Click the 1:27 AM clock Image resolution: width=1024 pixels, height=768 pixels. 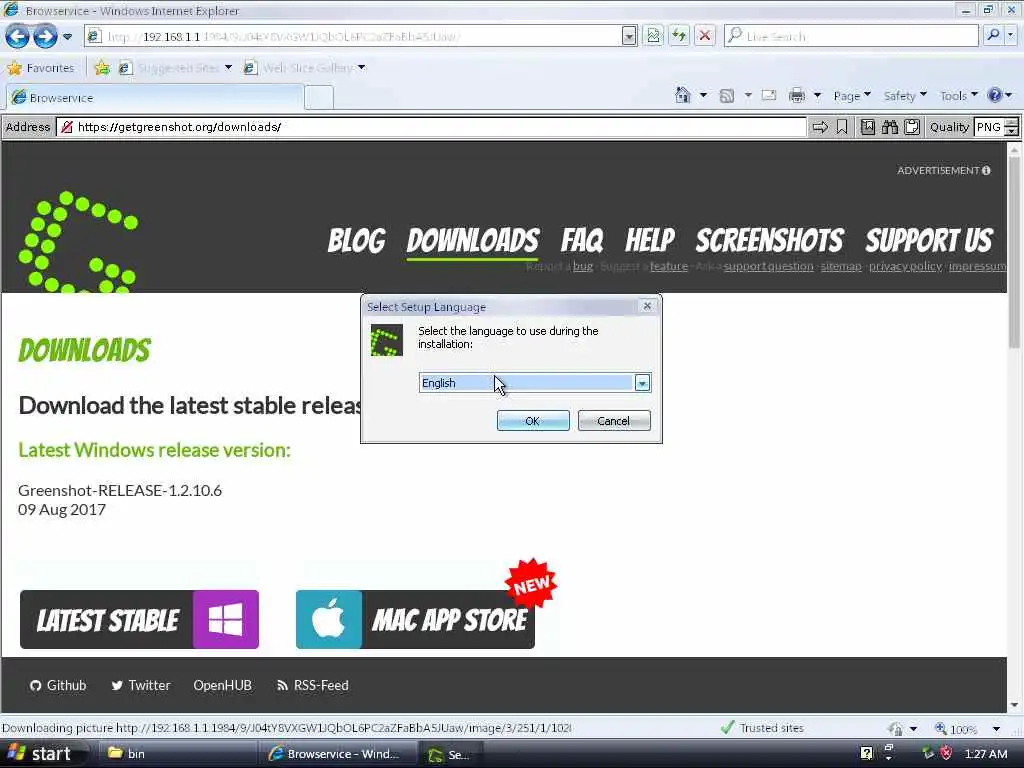tap(986, 754)
